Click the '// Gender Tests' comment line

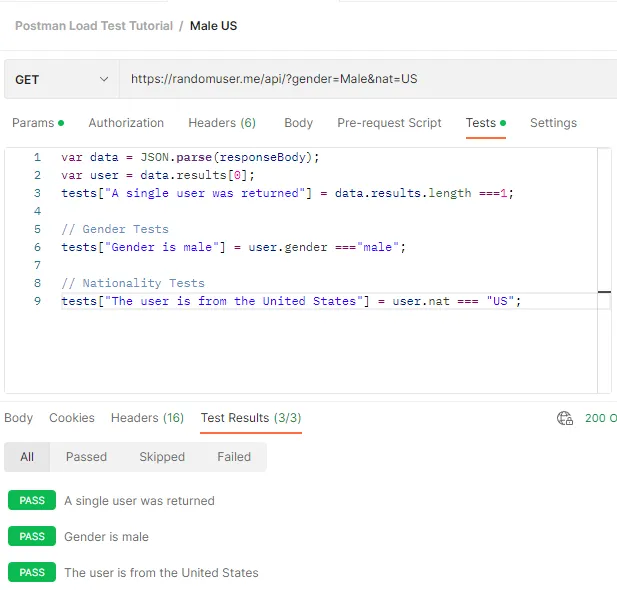(x=115, y=229)
